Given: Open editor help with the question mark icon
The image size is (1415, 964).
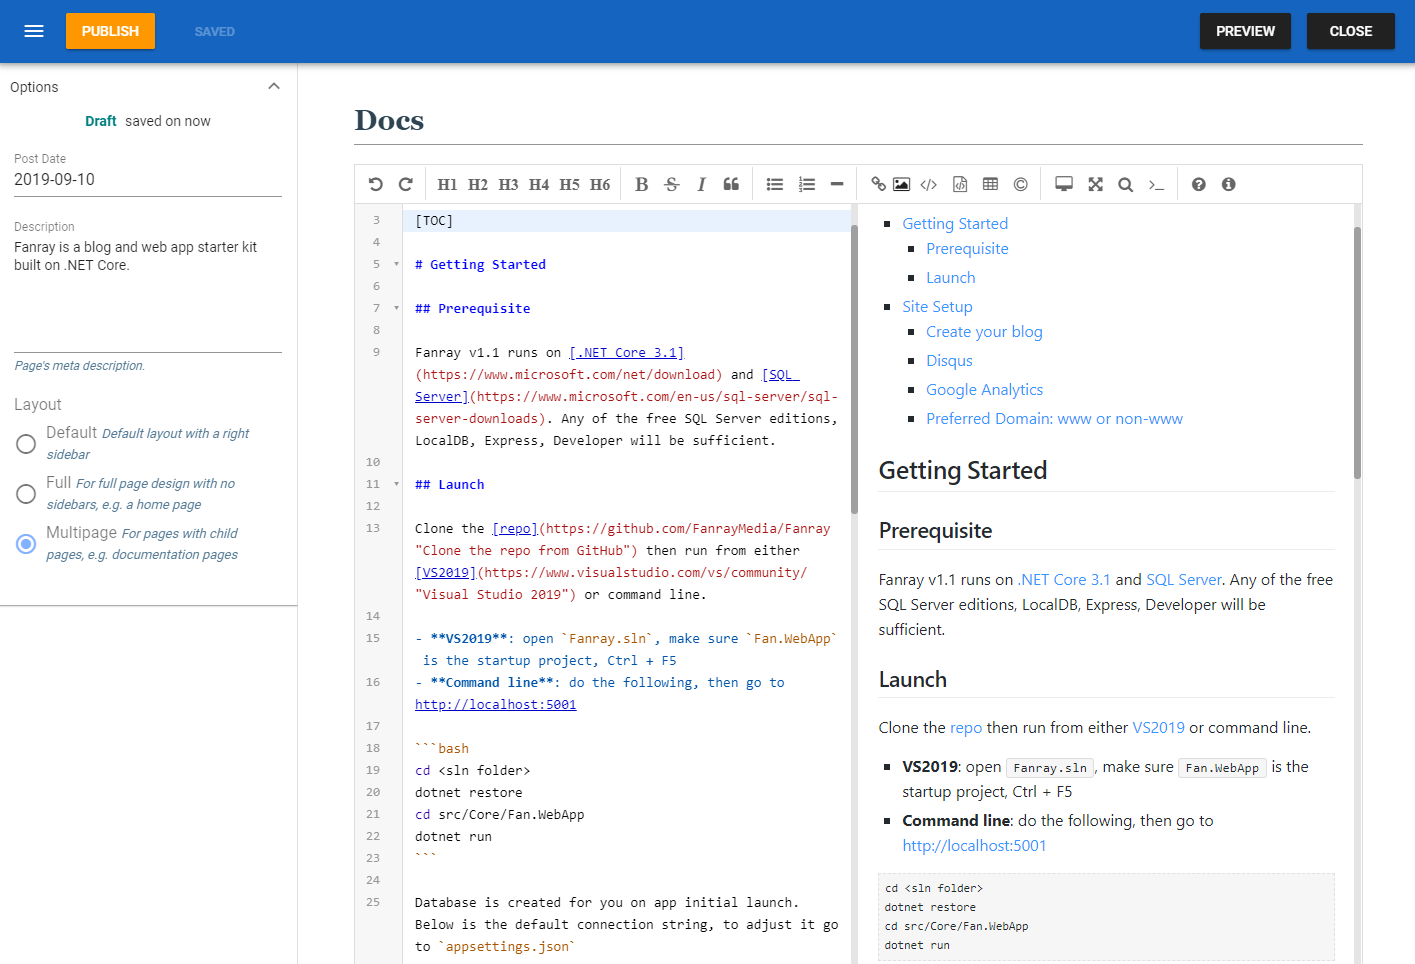Looking at the screenshot, I should tap(1198, 184).
